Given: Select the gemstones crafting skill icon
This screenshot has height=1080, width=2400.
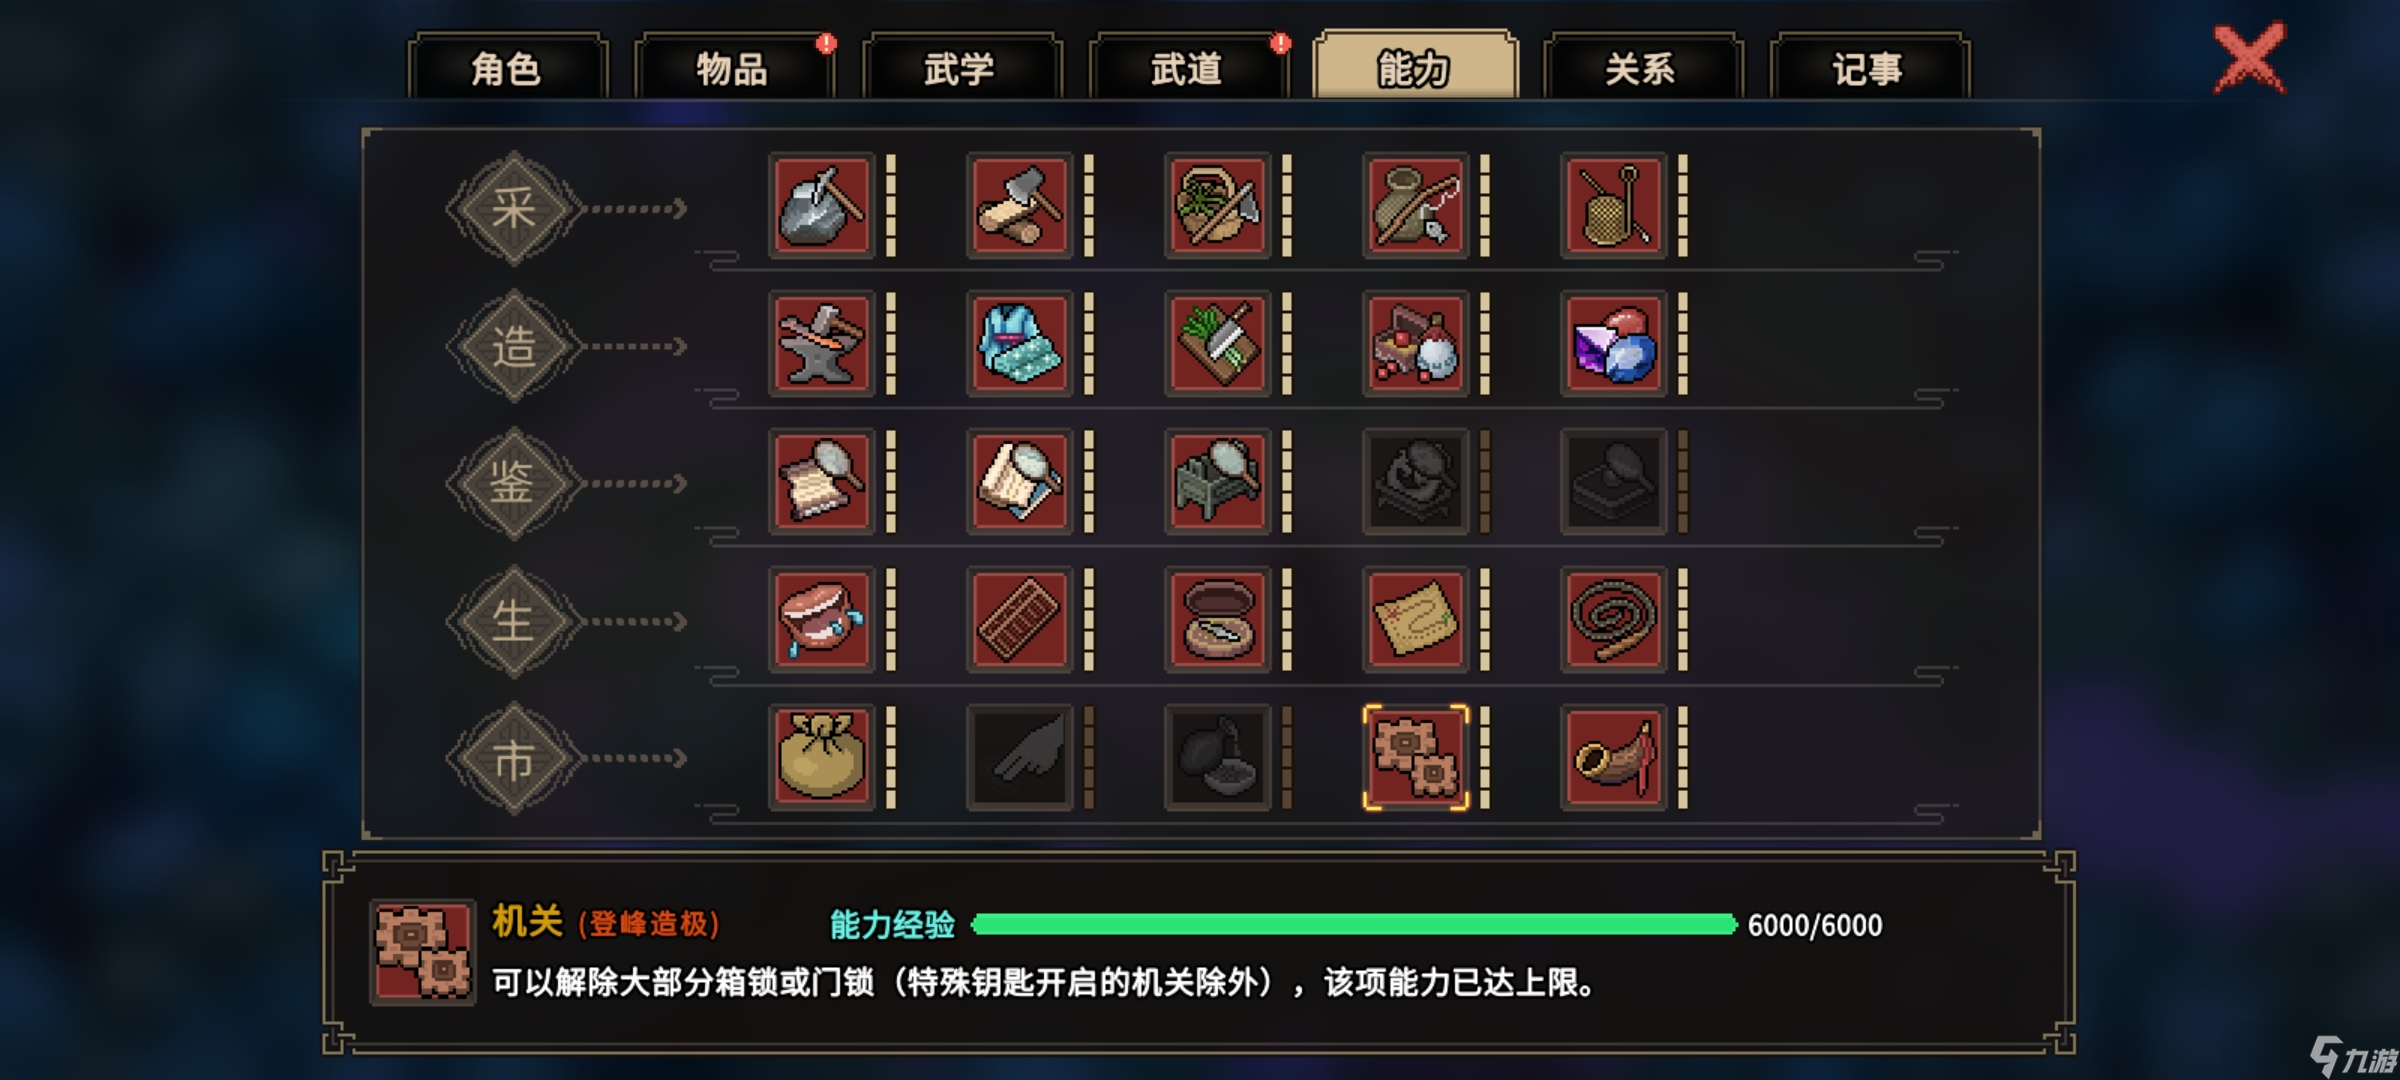Looking at the screenshot, I should coord(1613,344).
